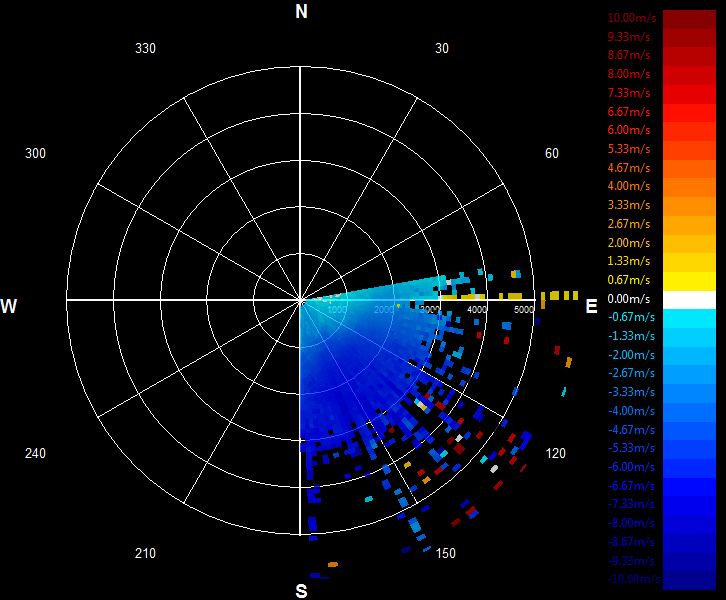Screen dimensions: 726x600
Task: Click the 3.33m/s legend label
Action: coord(629,205)
